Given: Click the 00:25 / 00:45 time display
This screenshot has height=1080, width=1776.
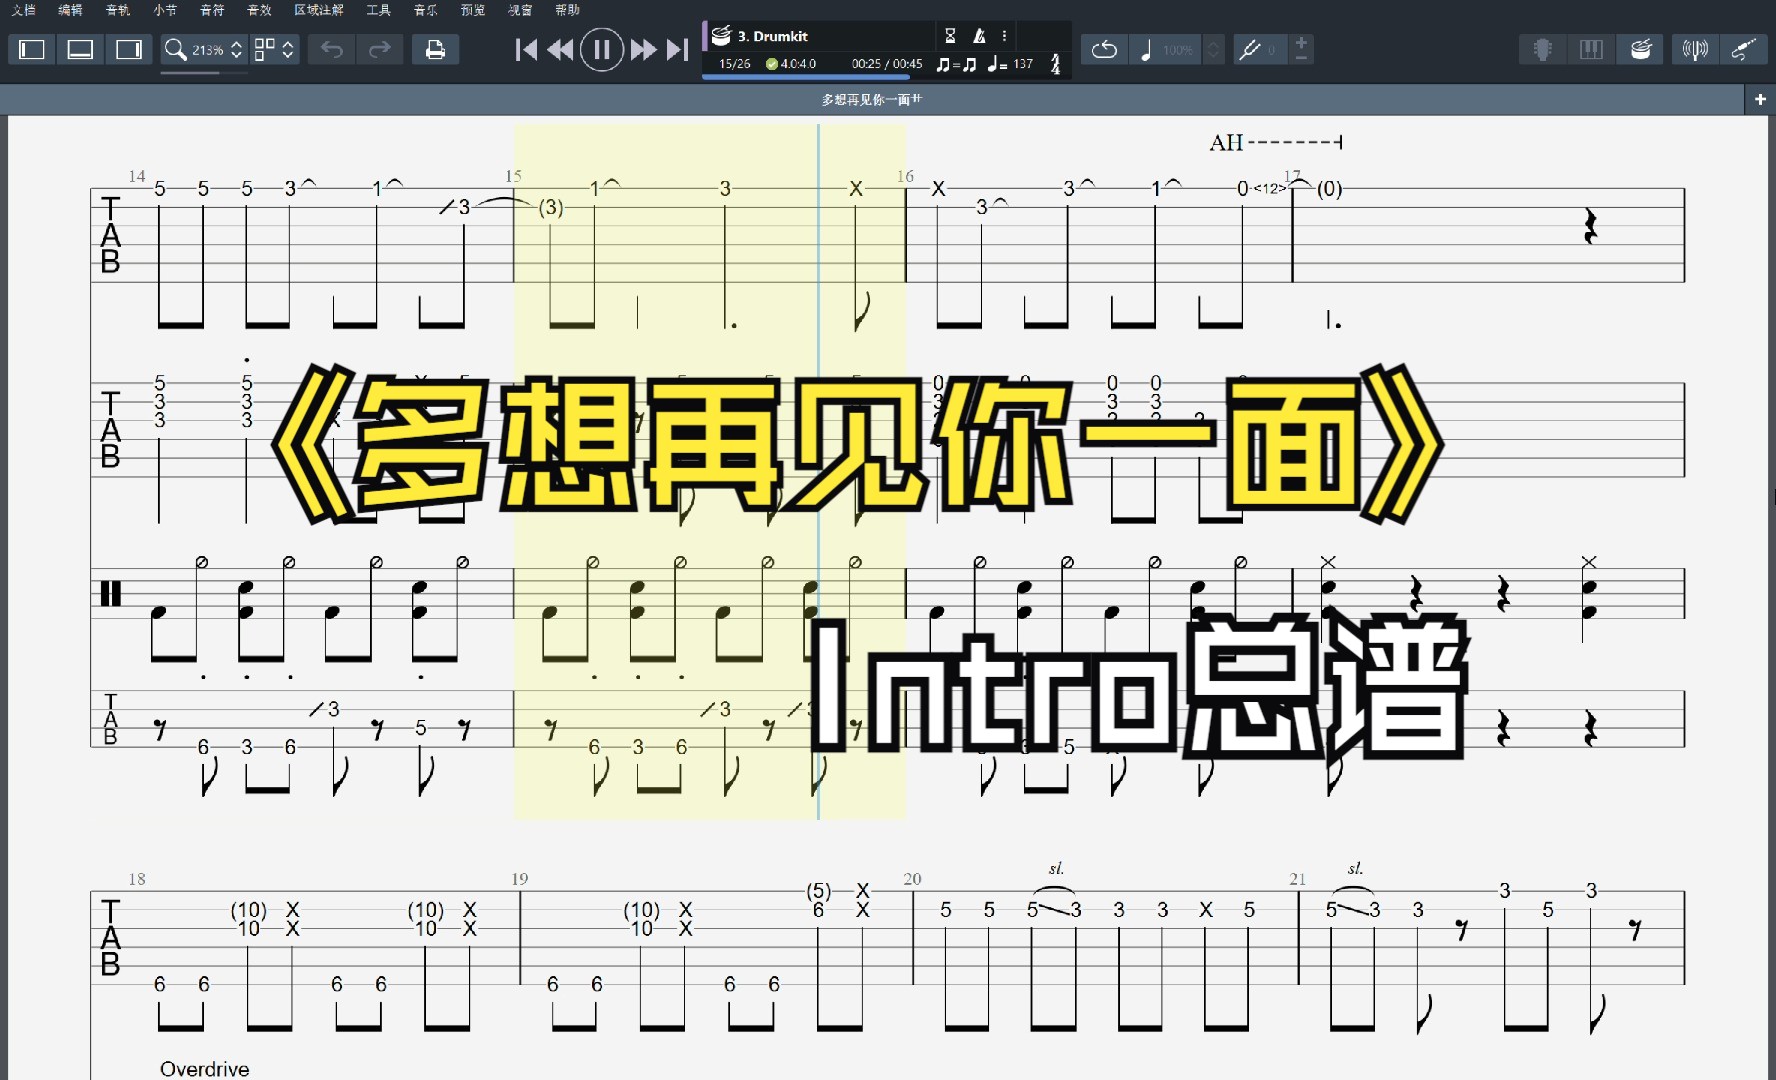Looking at the screenshot, I should pos(887,64).
